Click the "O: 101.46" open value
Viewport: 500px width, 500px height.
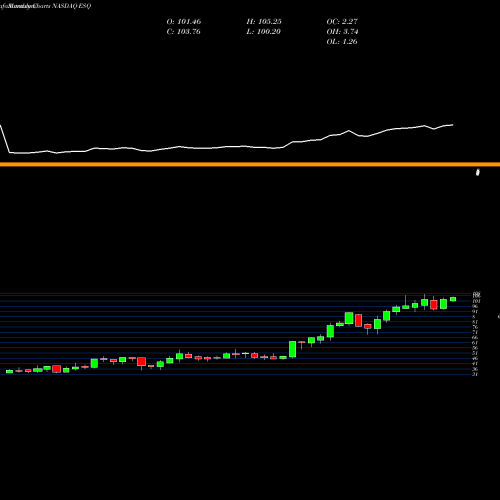tap(184, 22)
